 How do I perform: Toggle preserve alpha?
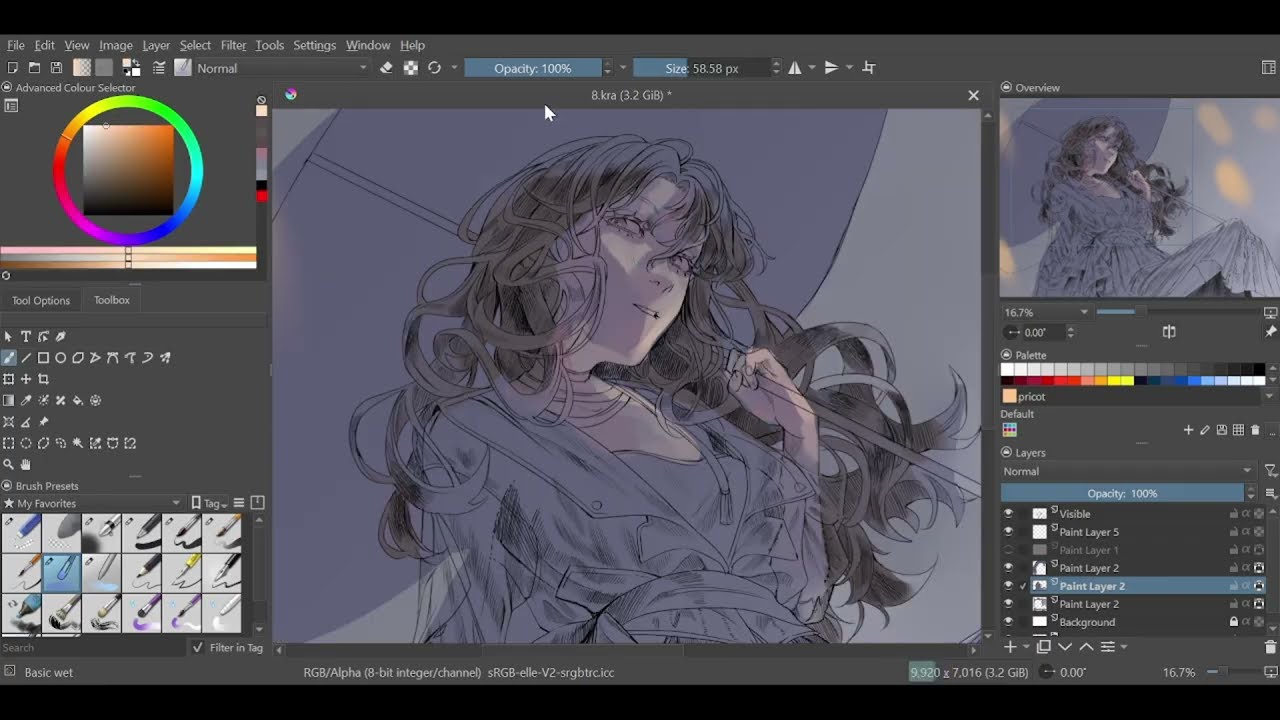point(410,68)
